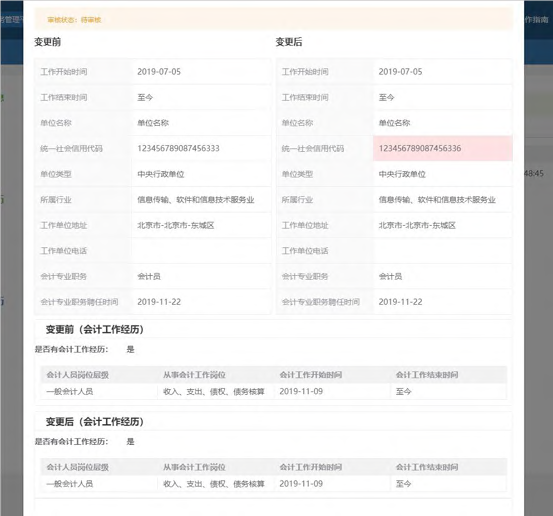
Task: Click 会计专业职务聘任时间 label in 变更前 table
Action: 79,302
